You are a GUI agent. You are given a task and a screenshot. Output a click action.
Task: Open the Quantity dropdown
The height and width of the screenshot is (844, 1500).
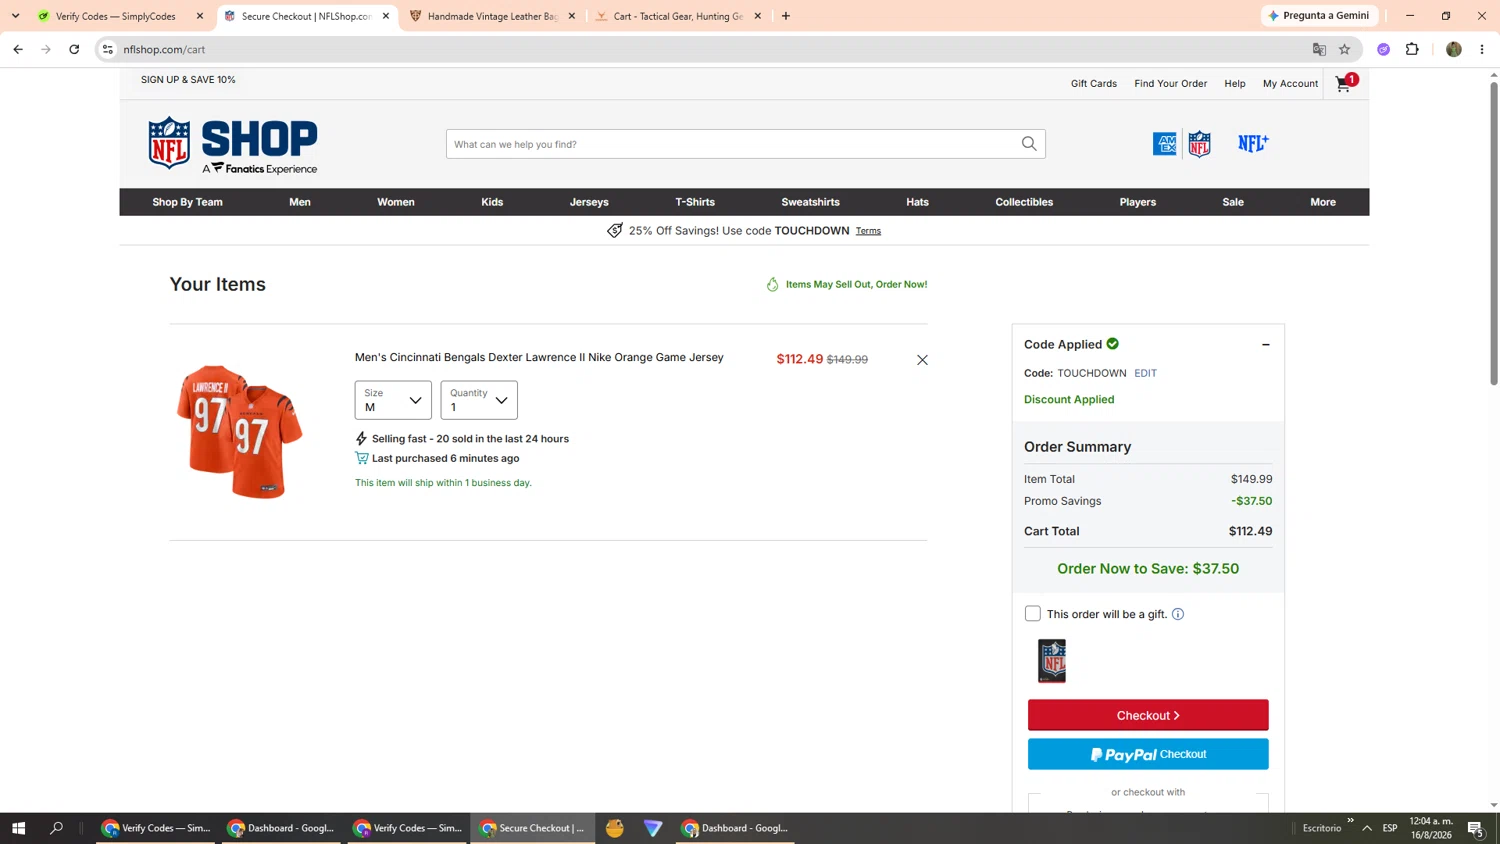479,400
